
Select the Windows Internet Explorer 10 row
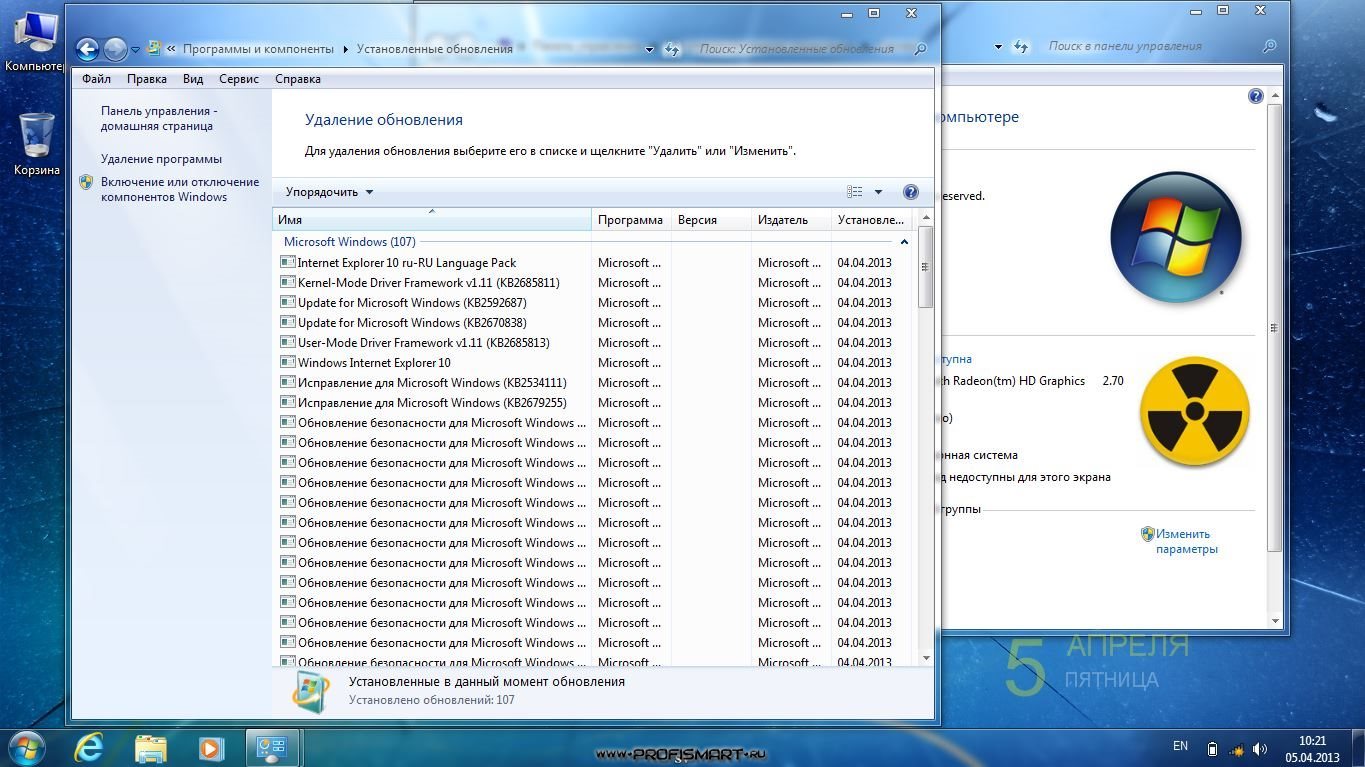(594, 363)
